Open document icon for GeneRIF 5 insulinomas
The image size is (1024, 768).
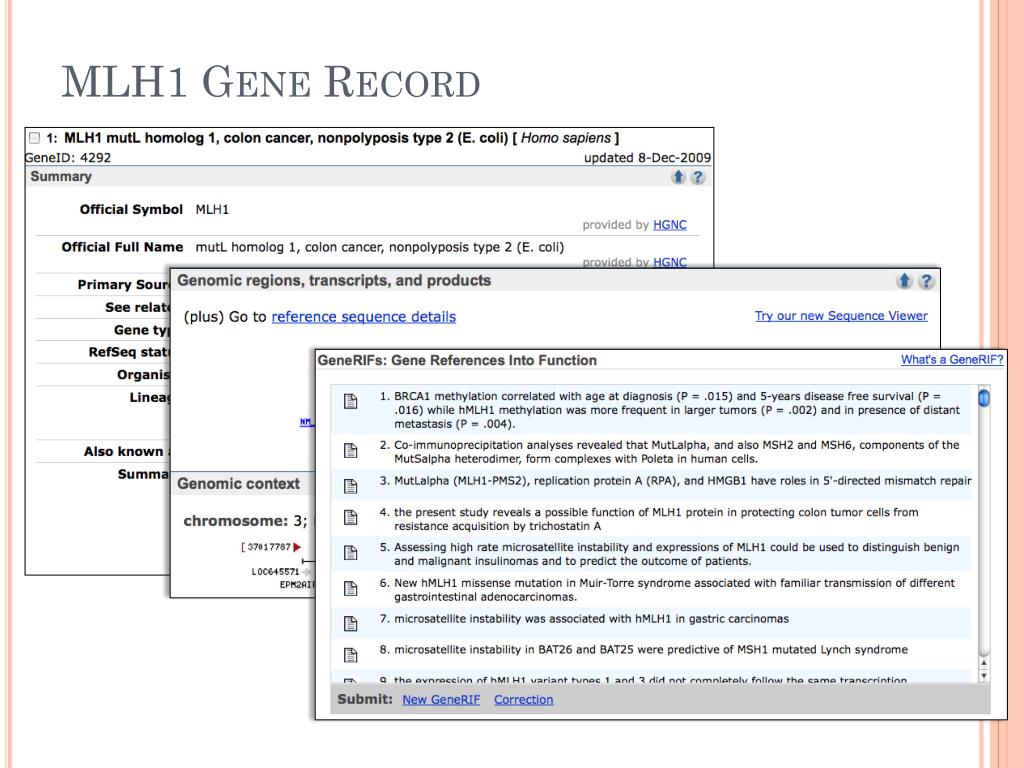[351, 553]
